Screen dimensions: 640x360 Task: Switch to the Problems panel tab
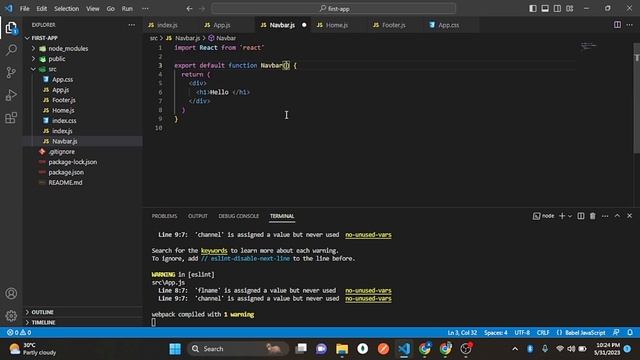[x=164, y=216]
